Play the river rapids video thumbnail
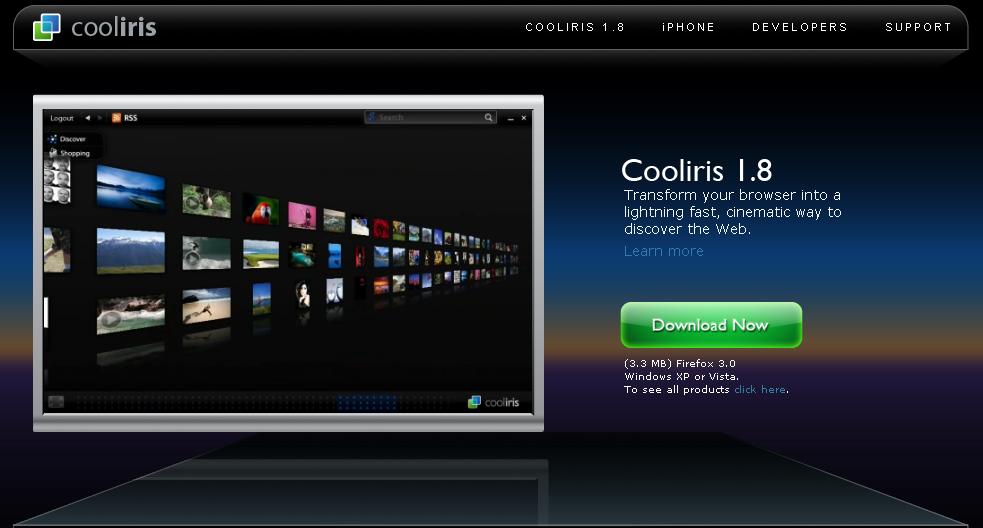 [131, 314]
